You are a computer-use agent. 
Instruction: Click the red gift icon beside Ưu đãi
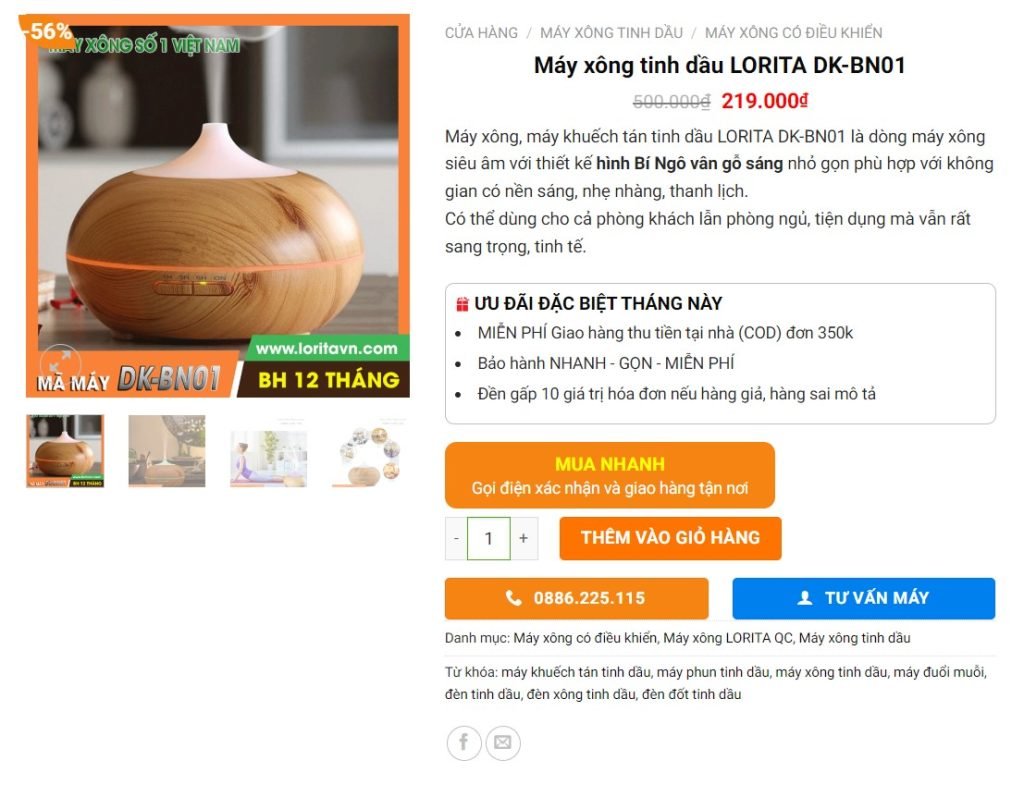coord(462,304)
